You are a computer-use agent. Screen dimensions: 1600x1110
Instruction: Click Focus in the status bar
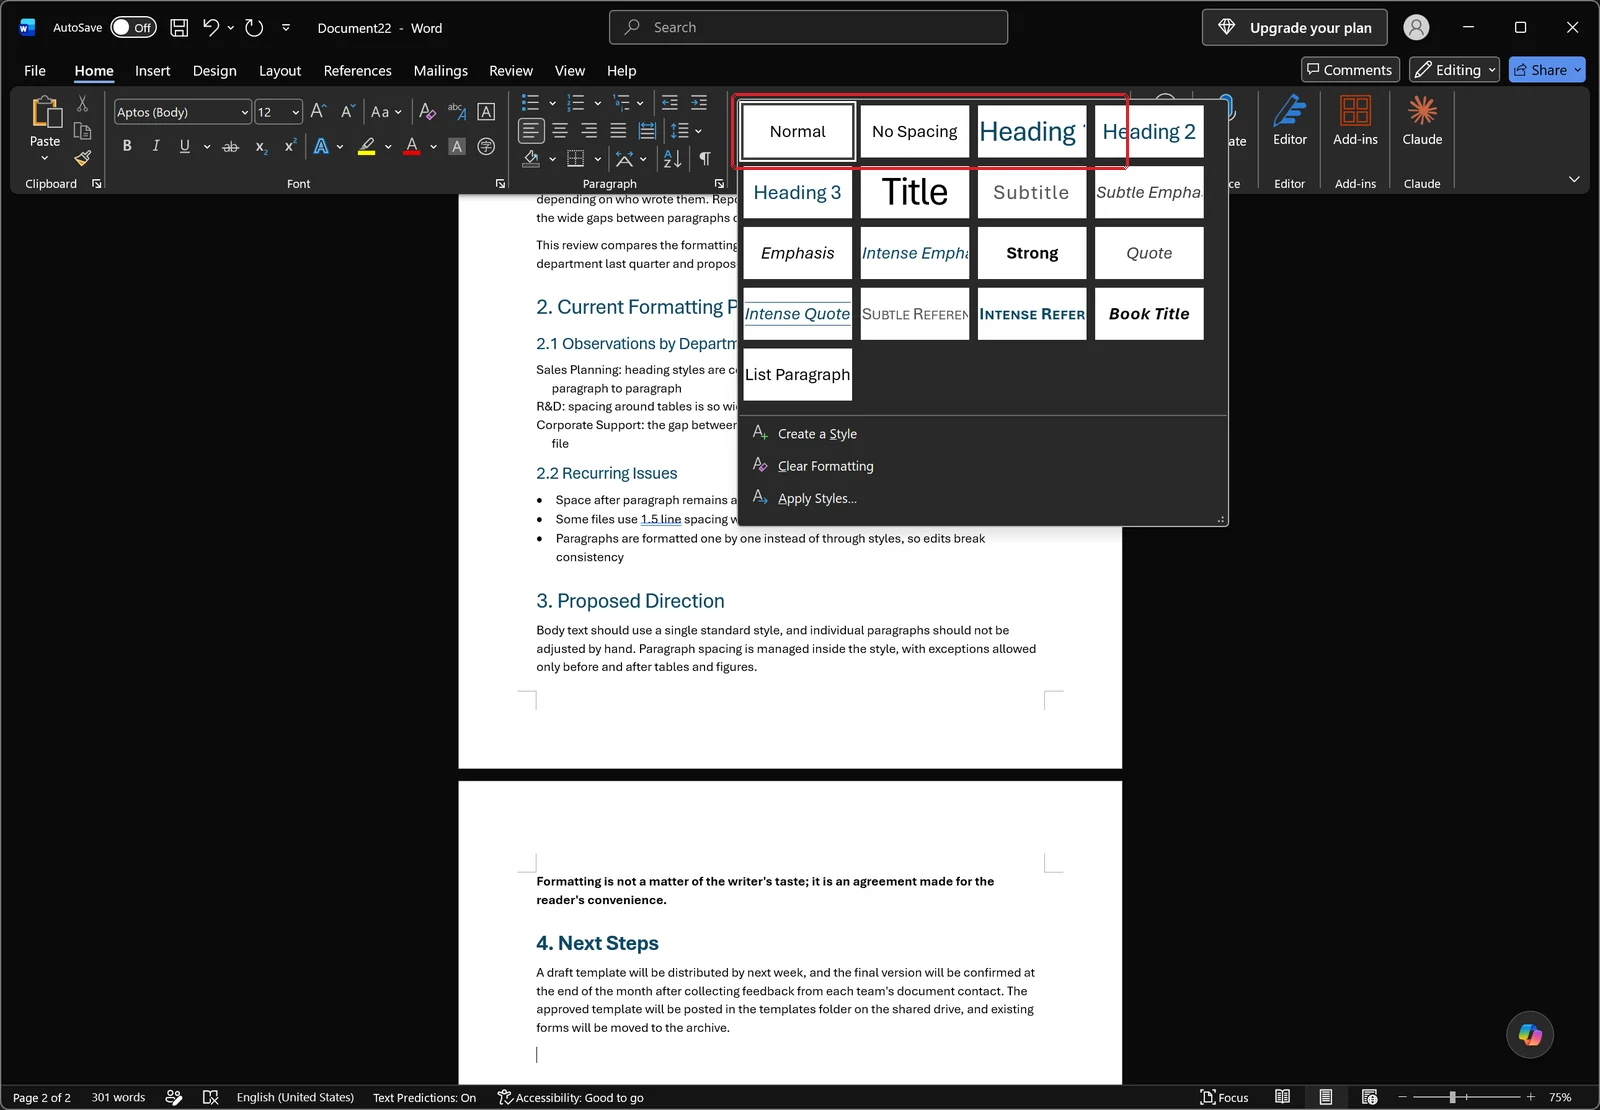coord(1224,1097)
